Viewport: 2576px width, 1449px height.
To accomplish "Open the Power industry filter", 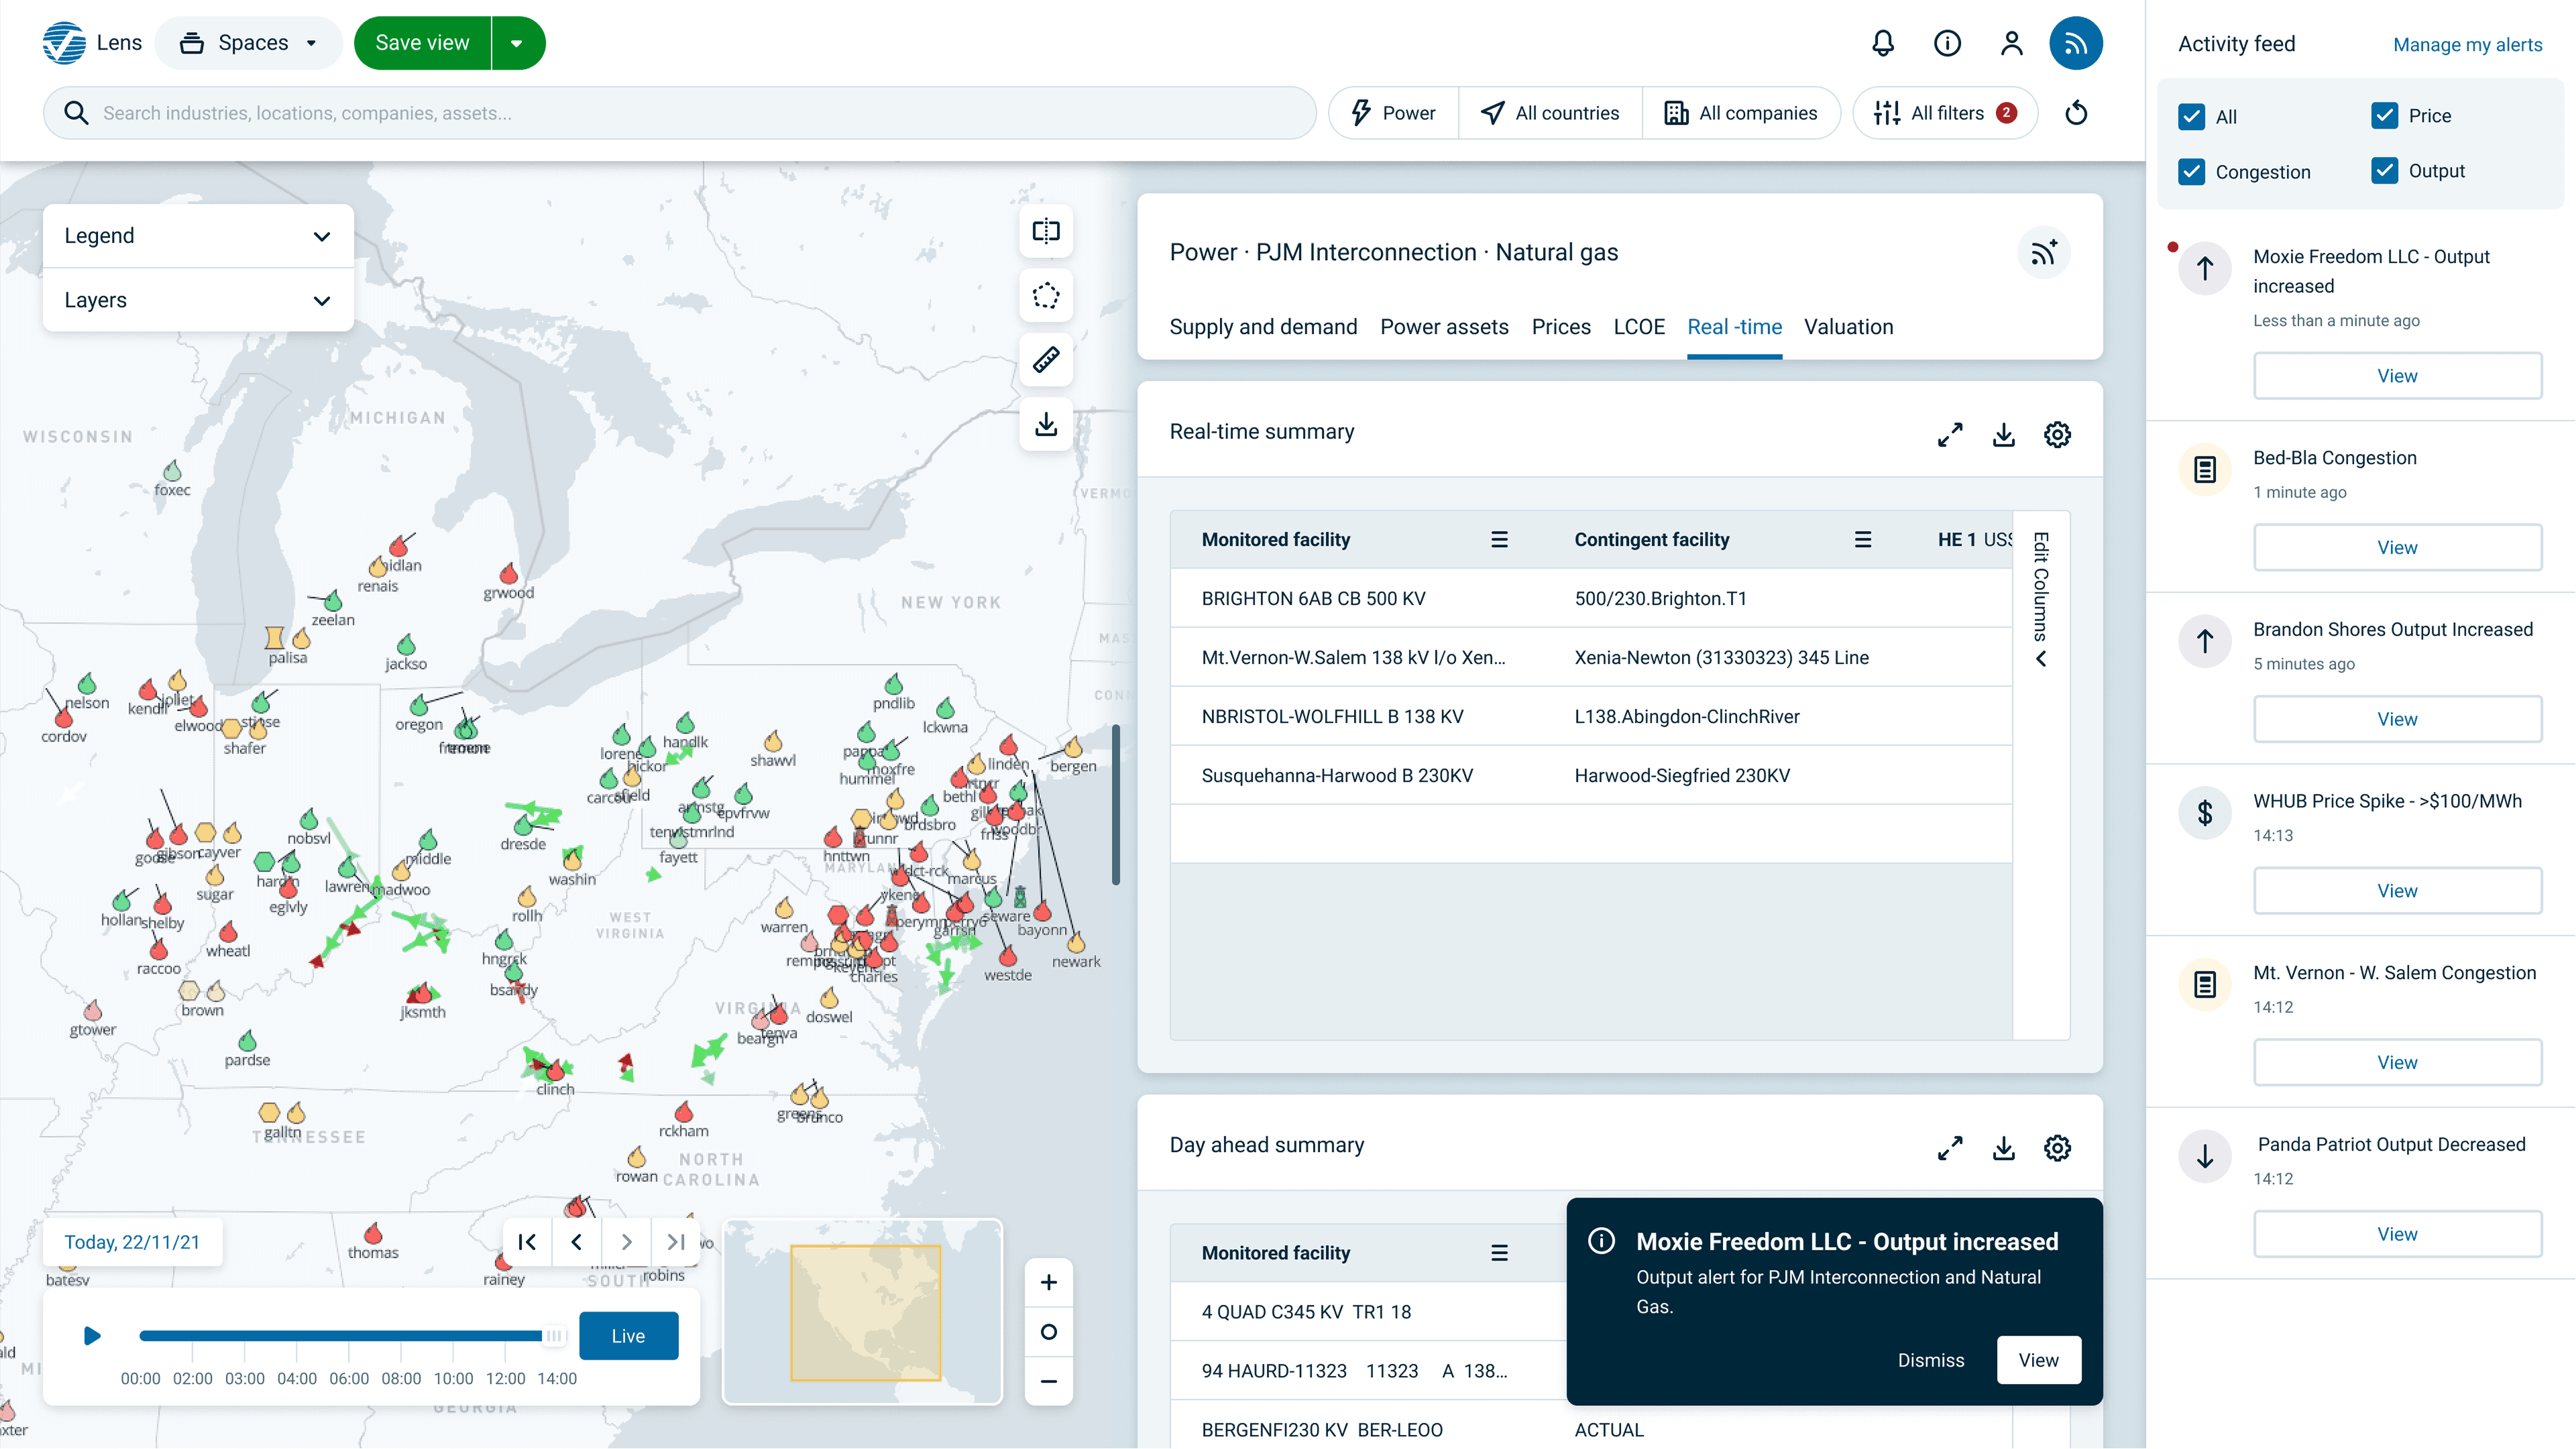I will (1394, 113).
